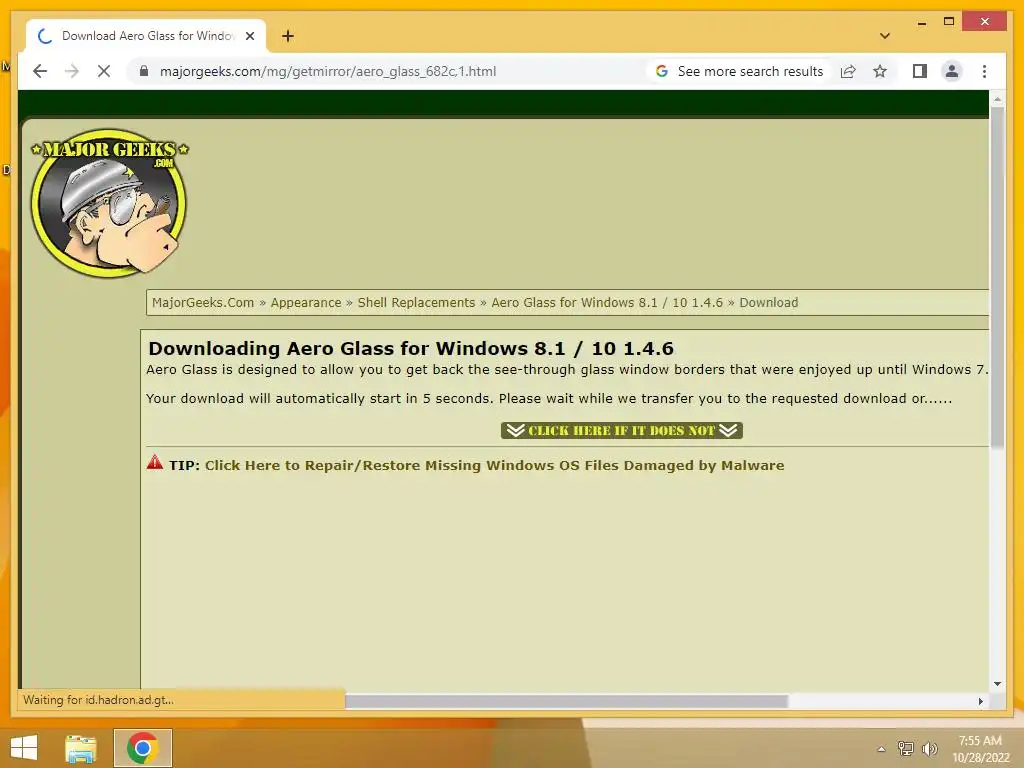
Task: Click the scroll-up arrow
Action: [x=997, y=99]
